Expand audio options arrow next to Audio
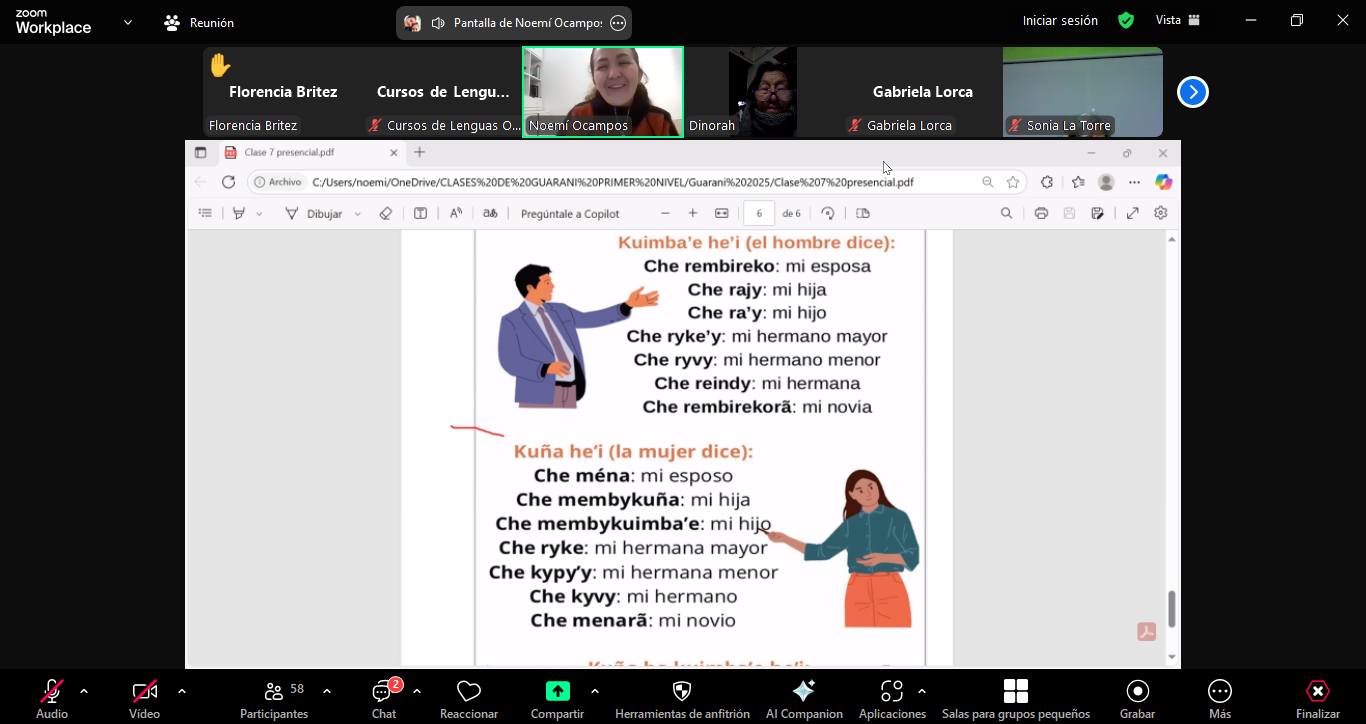 click(84, 691)
